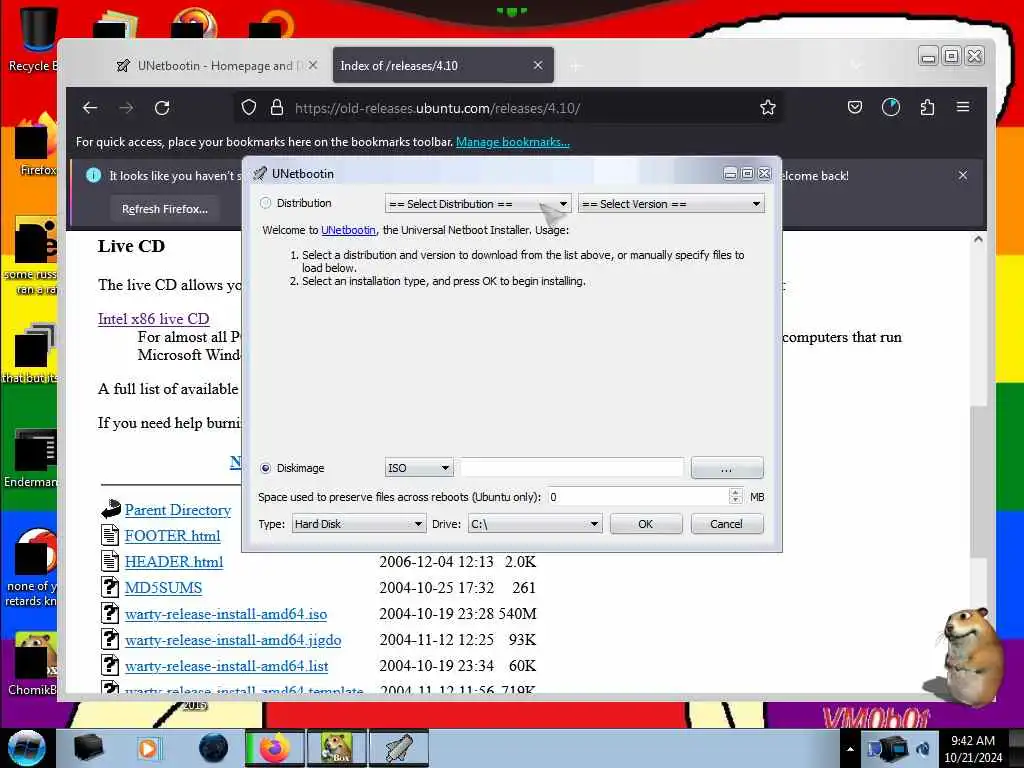The height and width of the screenshot is (768, 1024).
Task: Open the HEADER.html link
Action: [174, 562]
